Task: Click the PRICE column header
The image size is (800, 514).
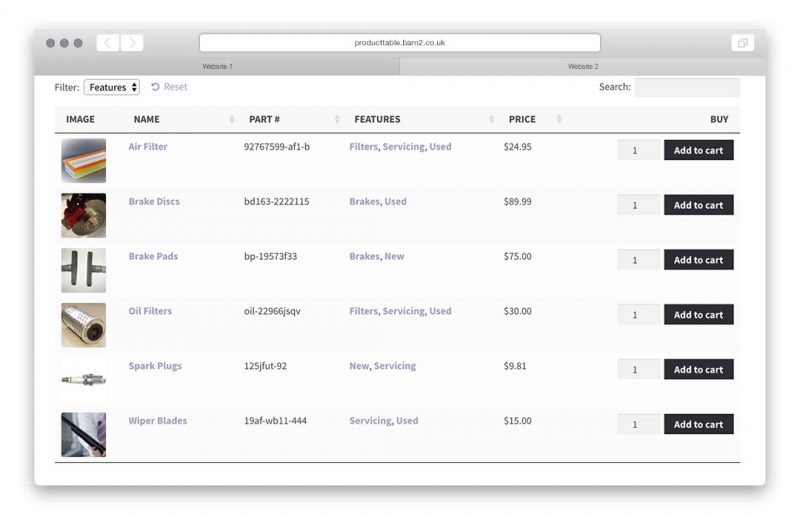Action: point(522,119)
